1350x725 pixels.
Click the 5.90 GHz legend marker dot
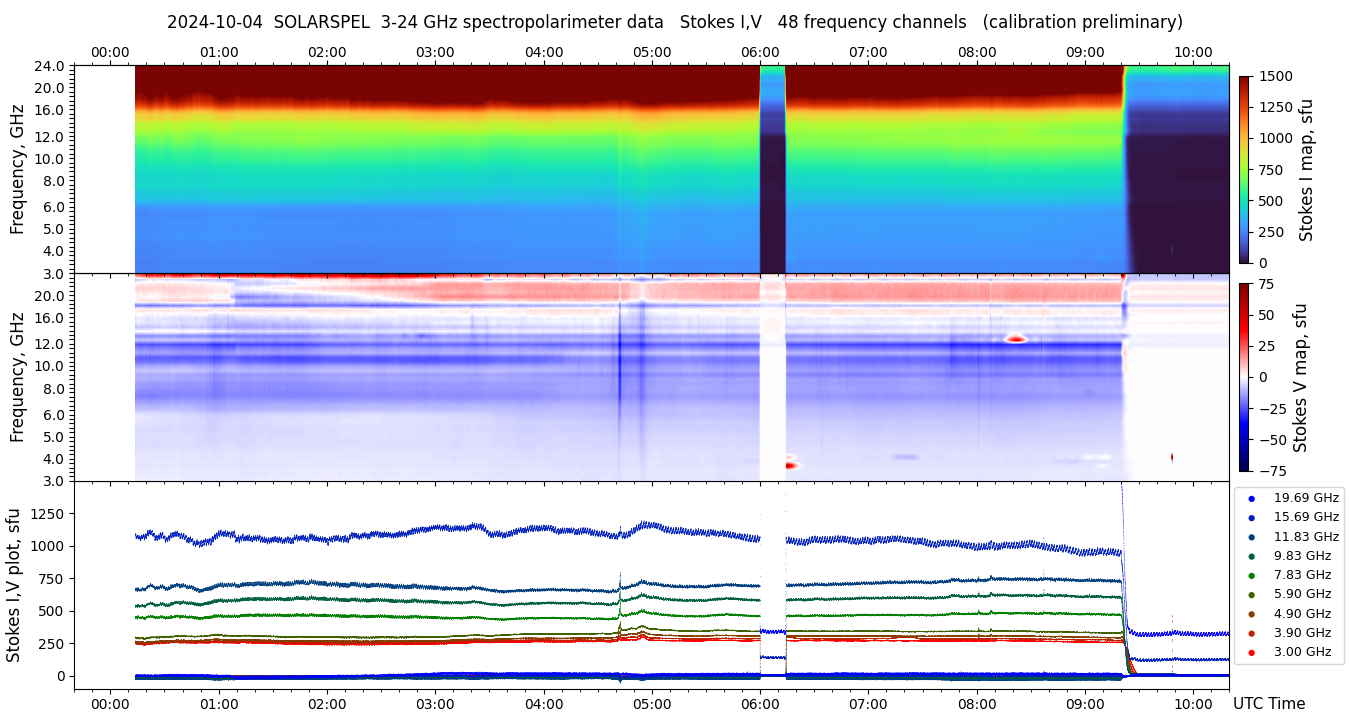click(1251, 595)
